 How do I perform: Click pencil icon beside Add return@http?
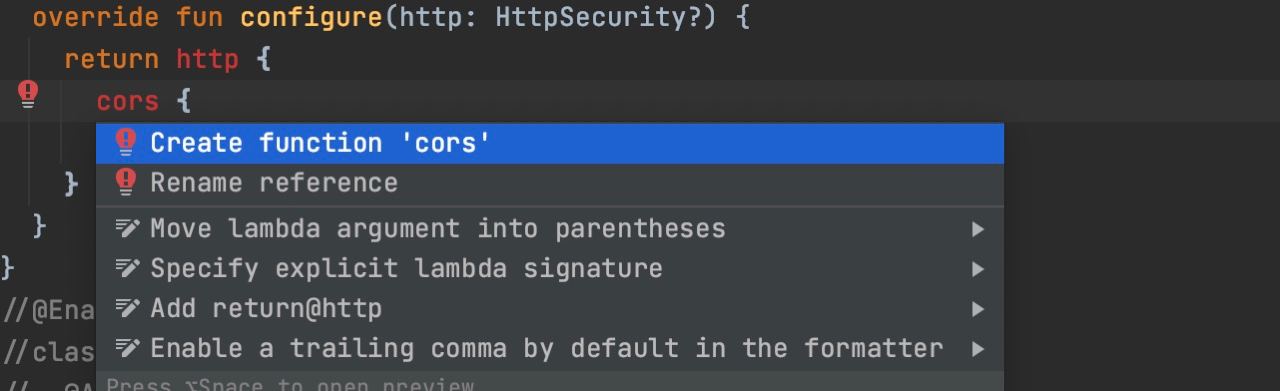(x=126, y=308)
